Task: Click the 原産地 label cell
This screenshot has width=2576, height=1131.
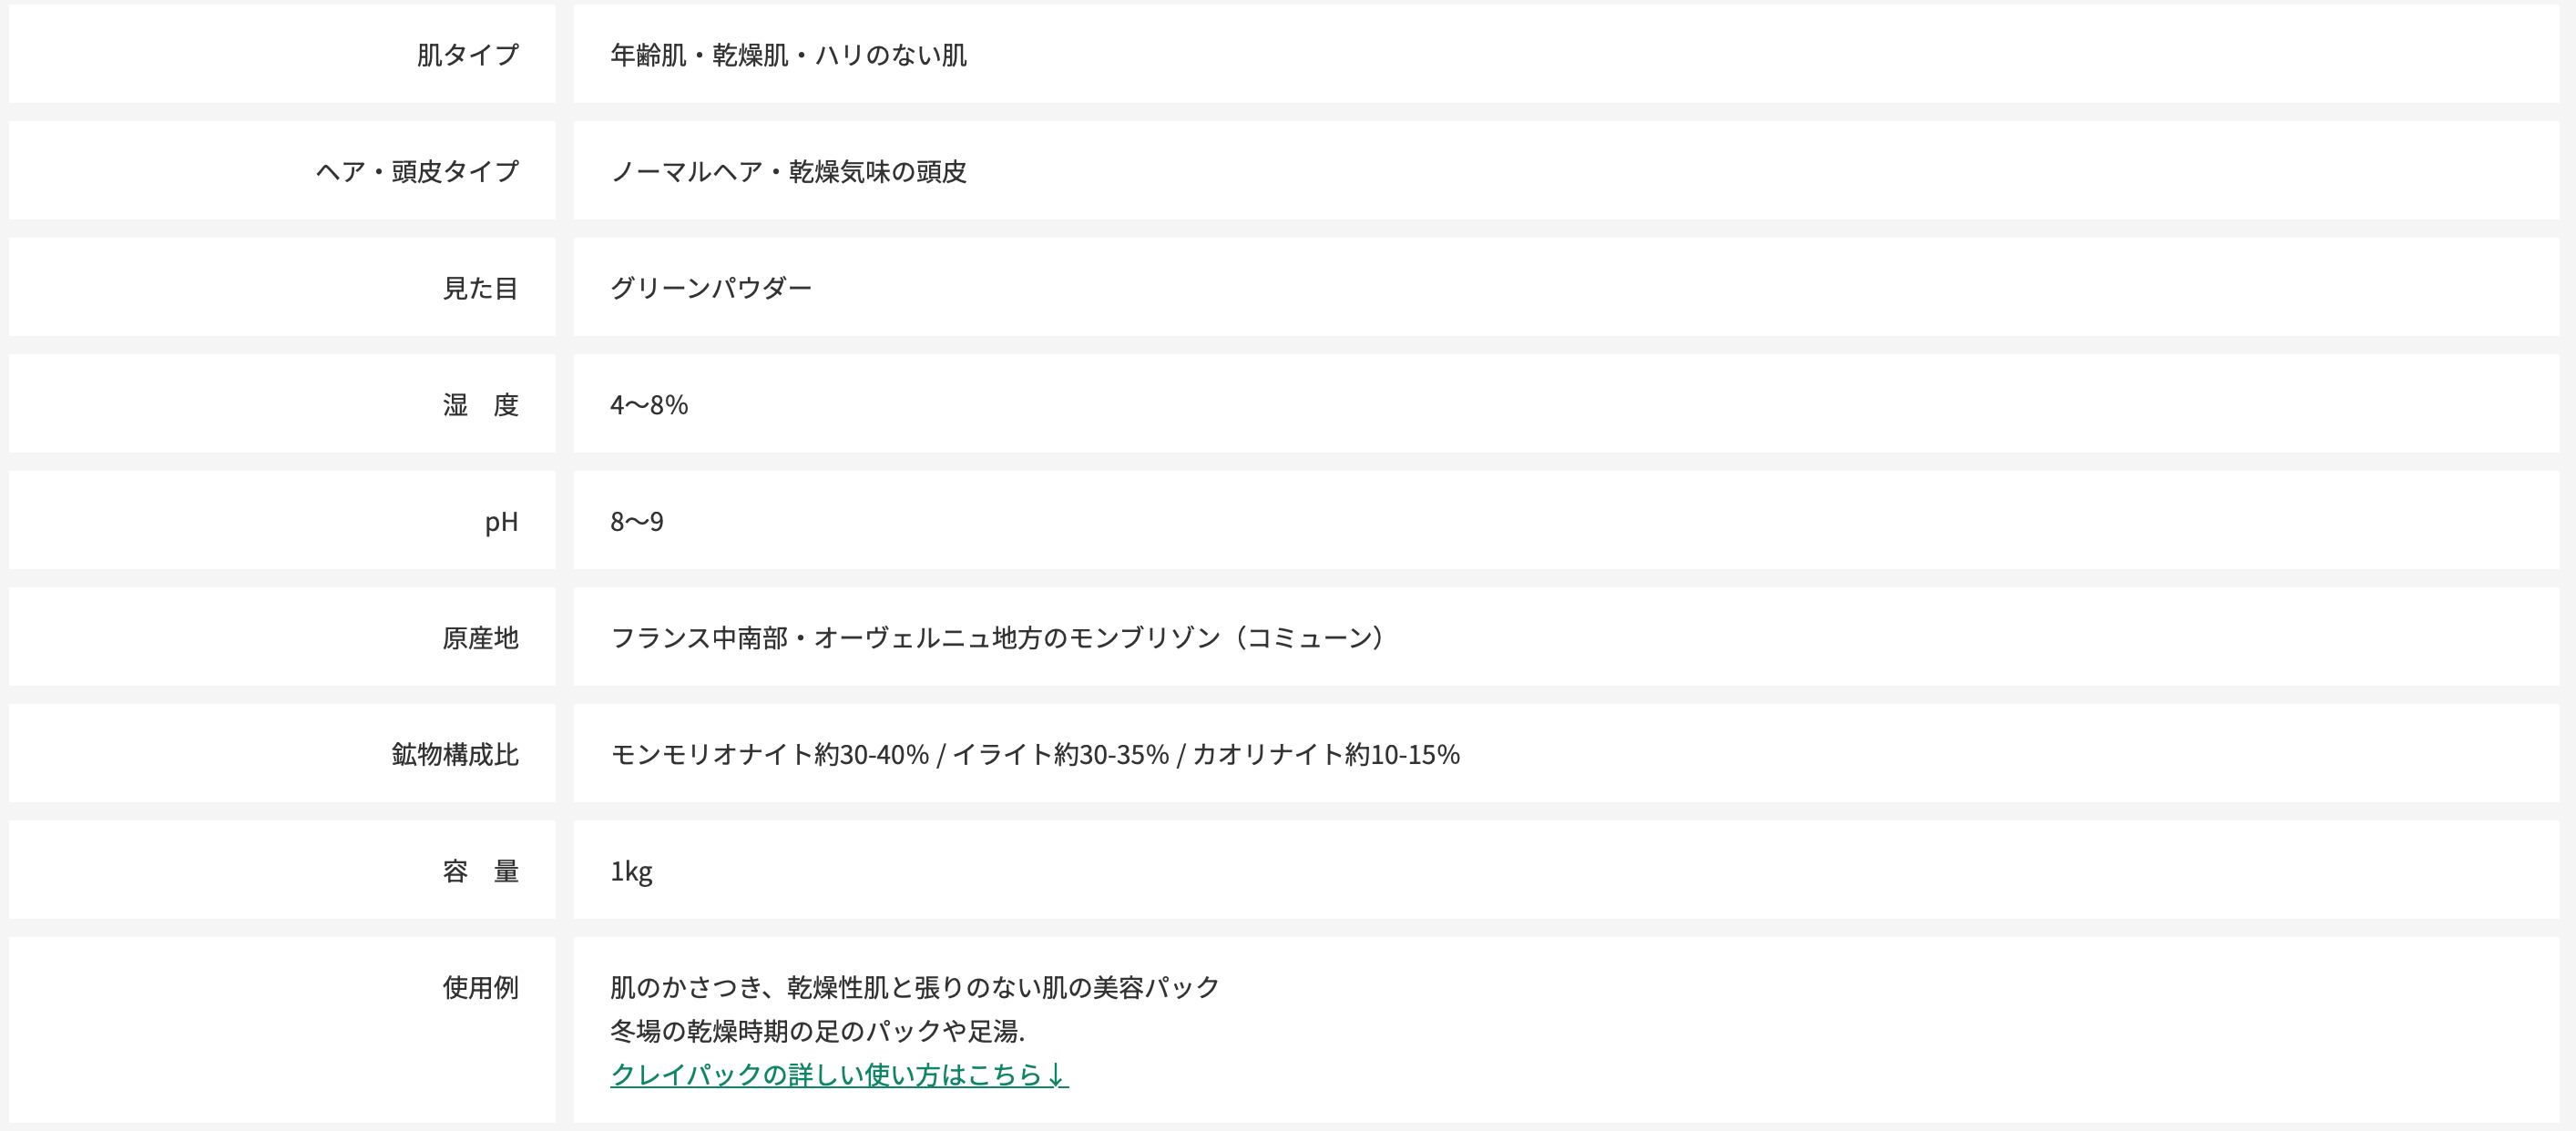Action: (480, 638)
